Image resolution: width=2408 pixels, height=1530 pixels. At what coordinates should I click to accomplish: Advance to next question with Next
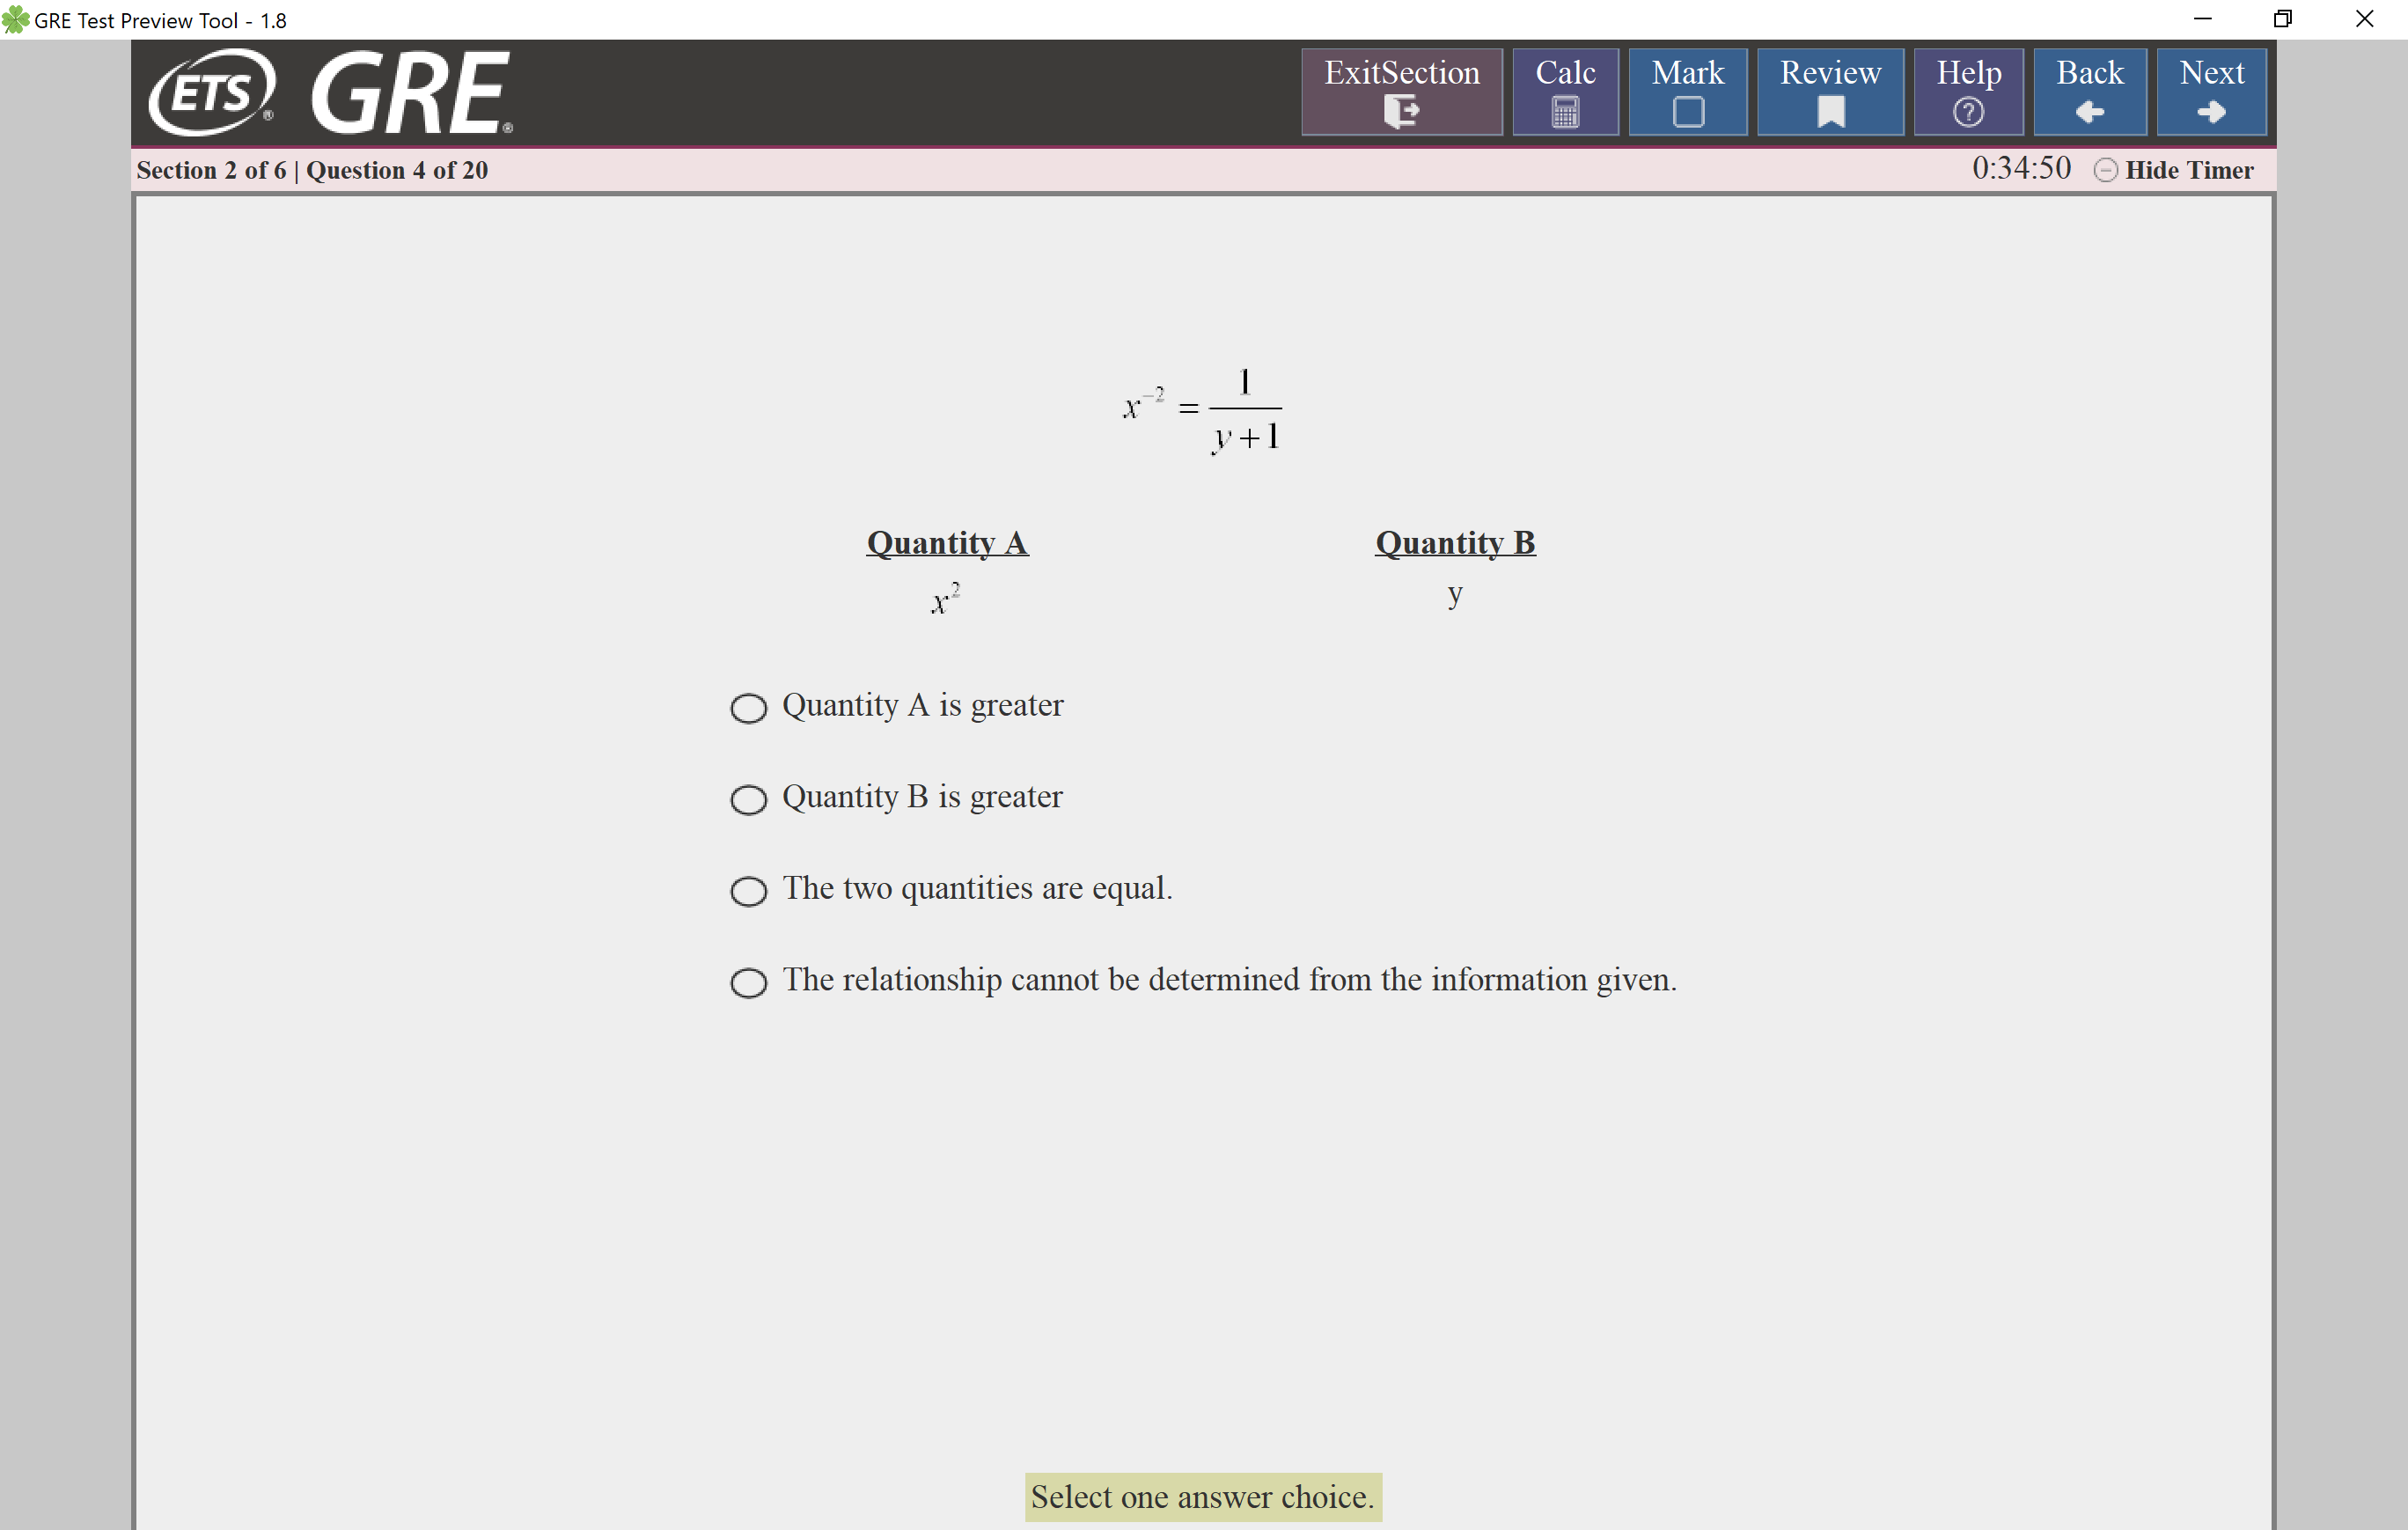point(2213,92)
